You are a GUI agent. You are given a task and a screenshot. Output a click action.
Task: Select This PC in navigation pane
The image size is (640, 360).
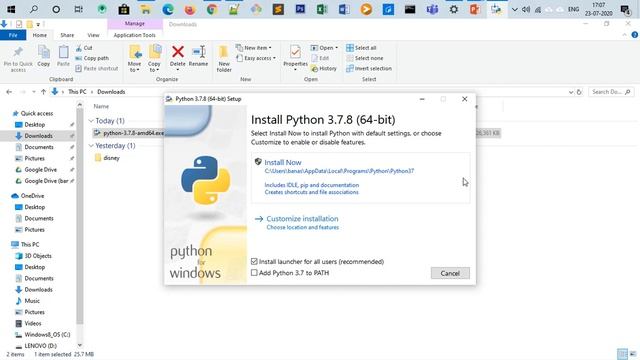pos(30,244)
